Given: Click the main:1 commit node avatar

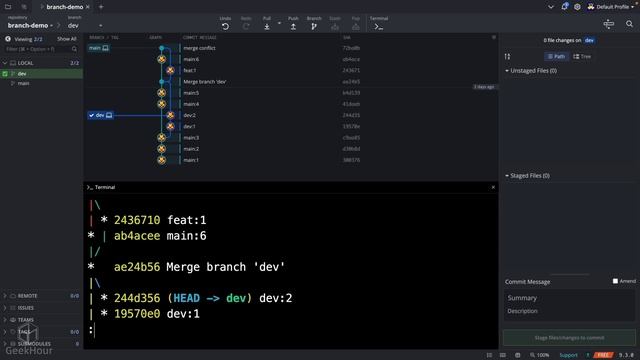Looking at the screenshot, I should point(162,160).
